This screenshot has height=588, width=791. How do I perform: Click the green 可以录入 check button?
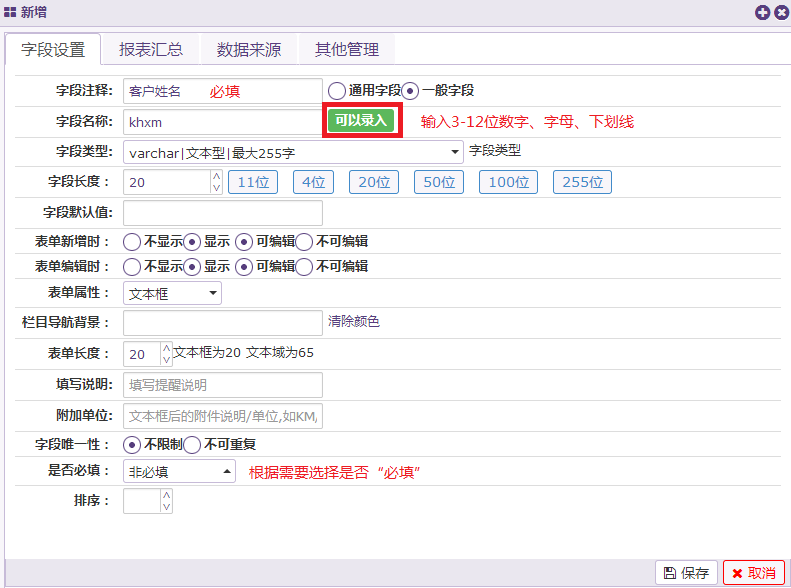tap(360, 121)
